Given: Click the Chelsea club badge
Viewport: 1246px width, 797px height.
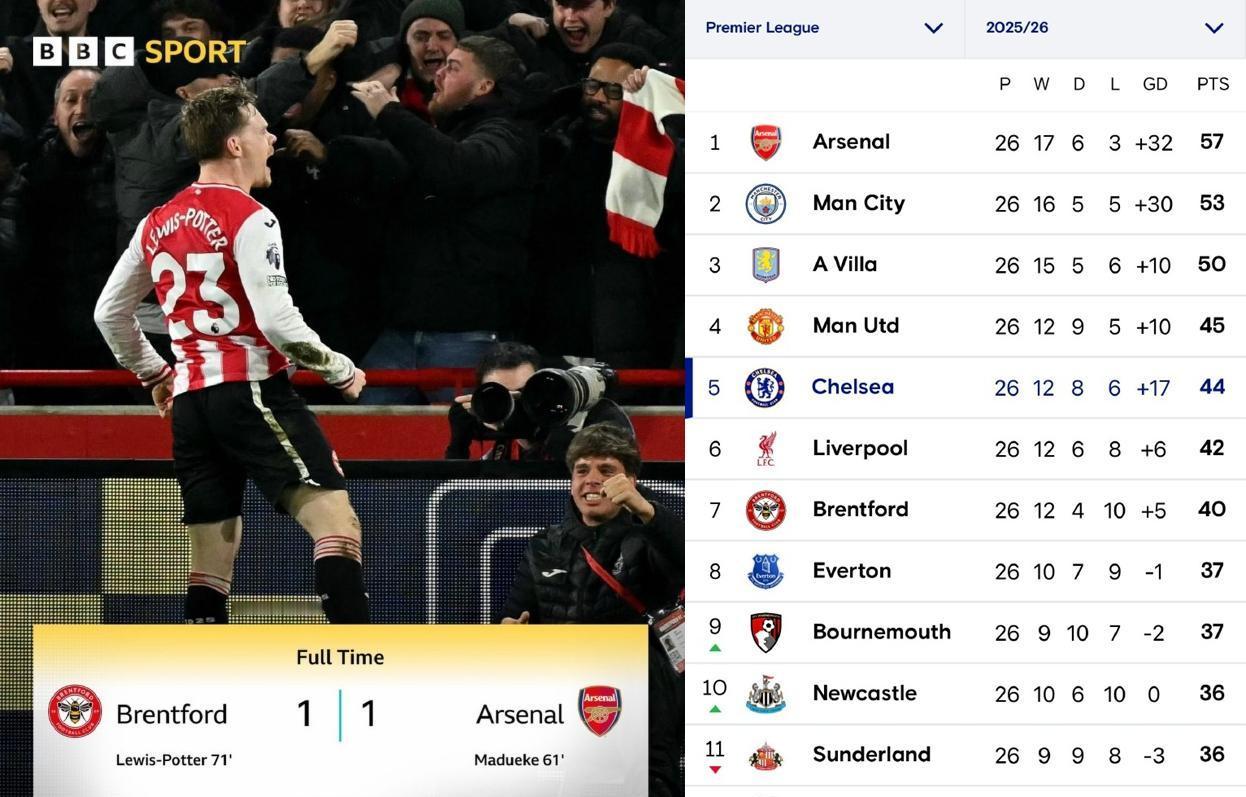Looking at the screenshot, I should pyautogui.click(x=765, y=388).
